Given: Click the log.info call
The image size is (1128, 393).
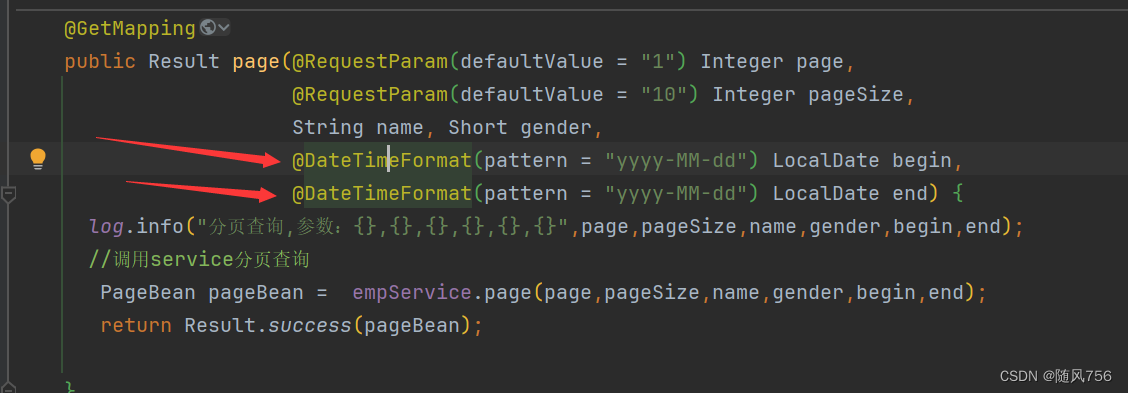Looking at the screenshot, I should [x=137, y=227].
